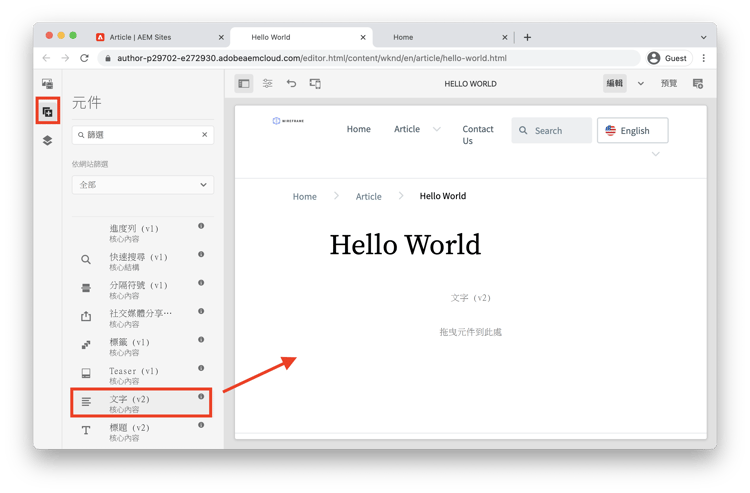Click the Home breadcrumb link
This screenshot has width=750, height=493.
(x=305, y=197)
